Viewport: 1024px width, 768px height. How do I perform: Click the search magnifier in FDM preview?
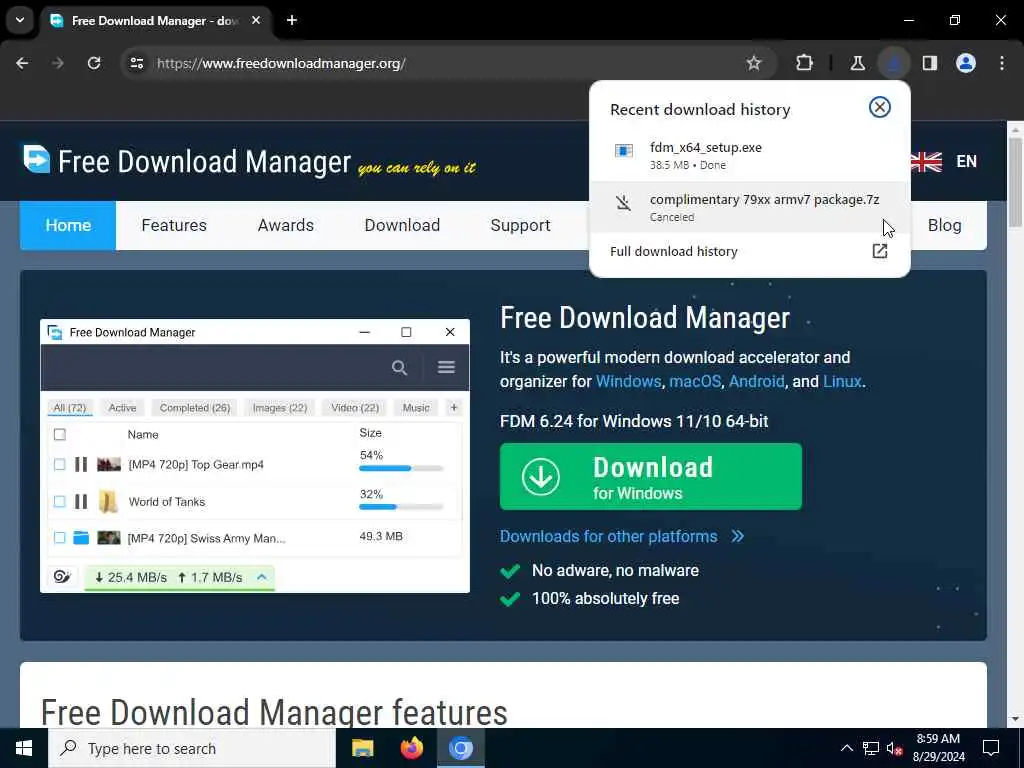[399, 368]
